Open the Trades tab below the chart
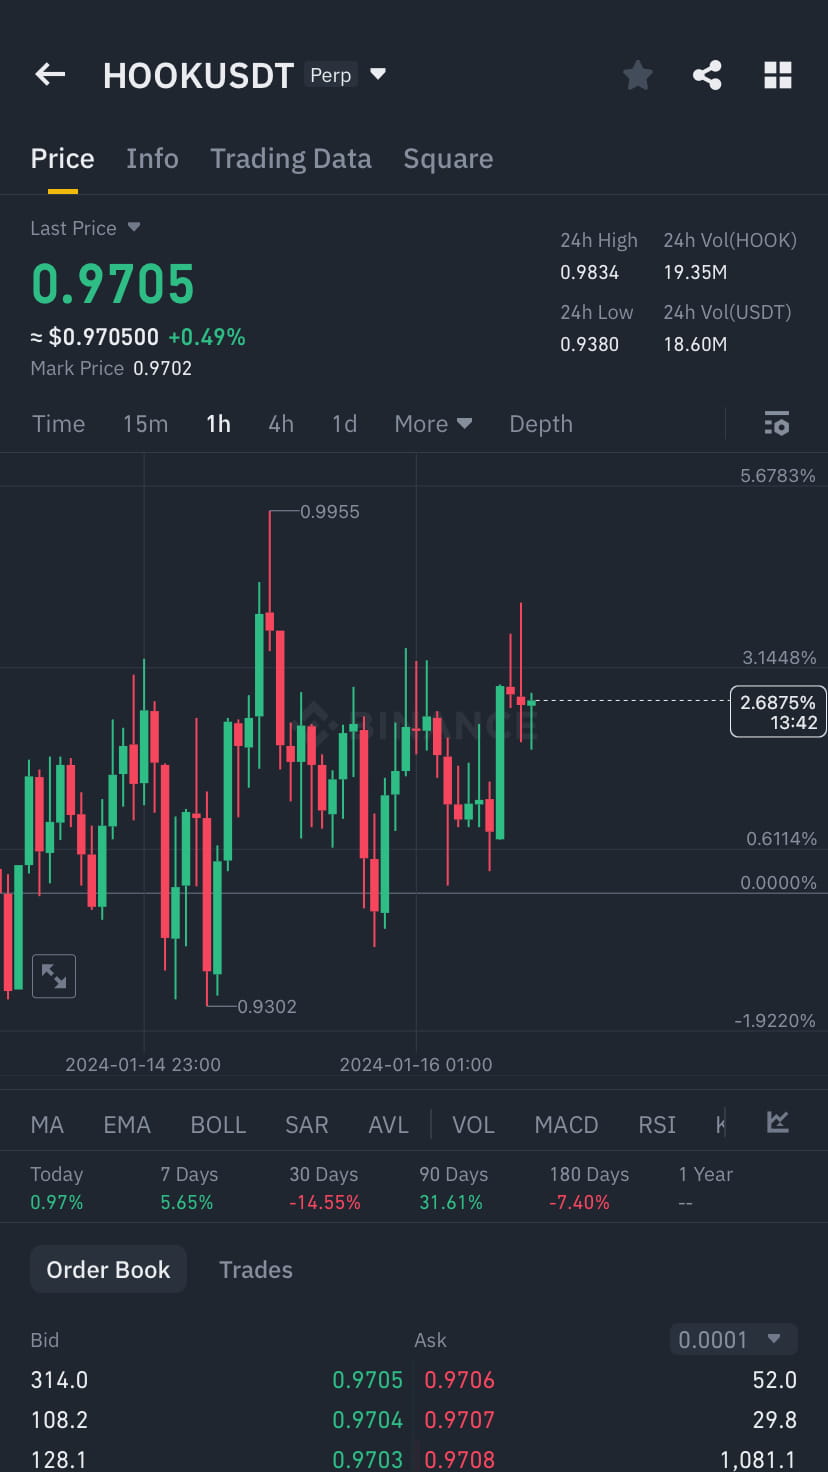This screenshot has width=828, height=1472. click(x=255, y=1269)
